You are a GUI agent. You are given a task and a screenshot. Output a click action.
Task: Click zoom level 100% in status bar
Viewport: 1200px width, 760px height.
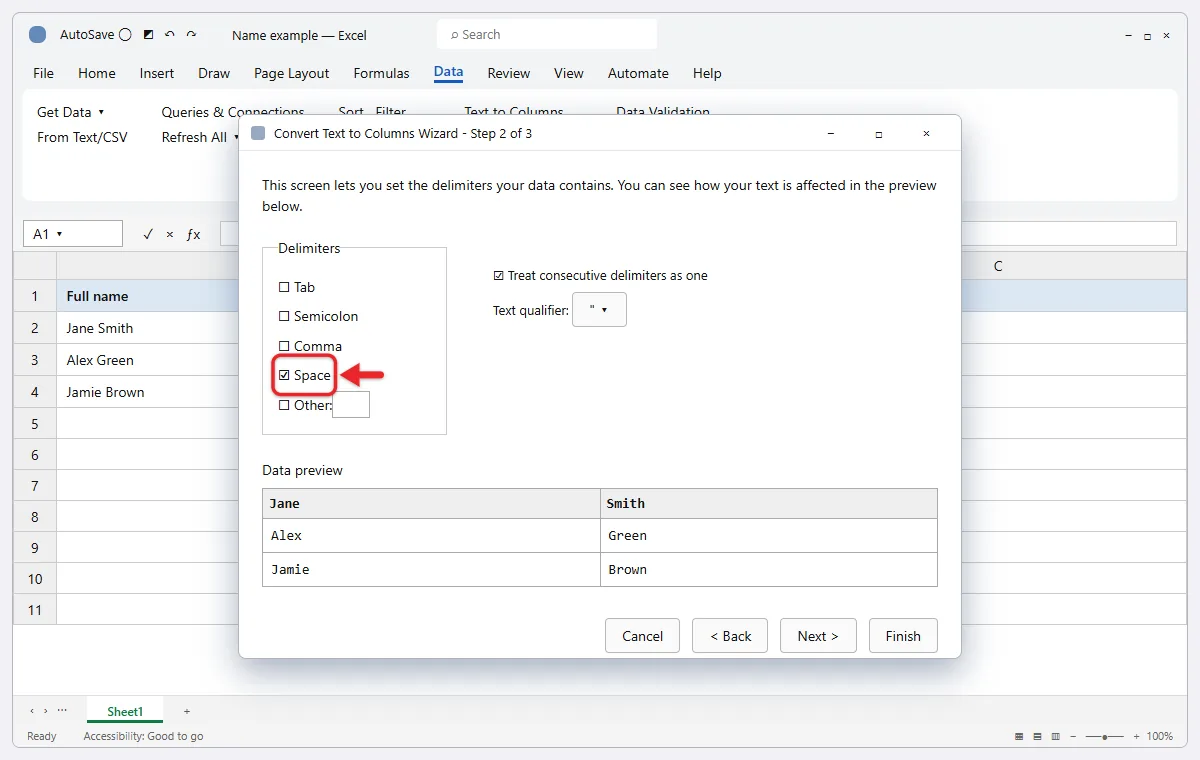coord(1160,736)
